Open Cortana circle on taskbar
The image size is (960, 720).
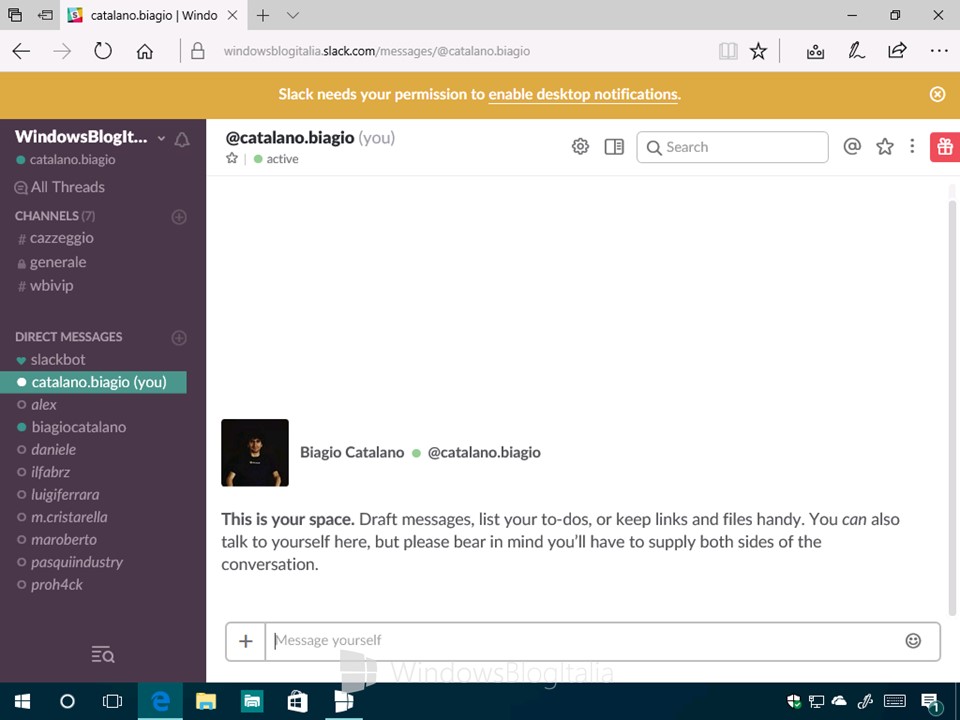pyautogui.click(x=67, y=702)
